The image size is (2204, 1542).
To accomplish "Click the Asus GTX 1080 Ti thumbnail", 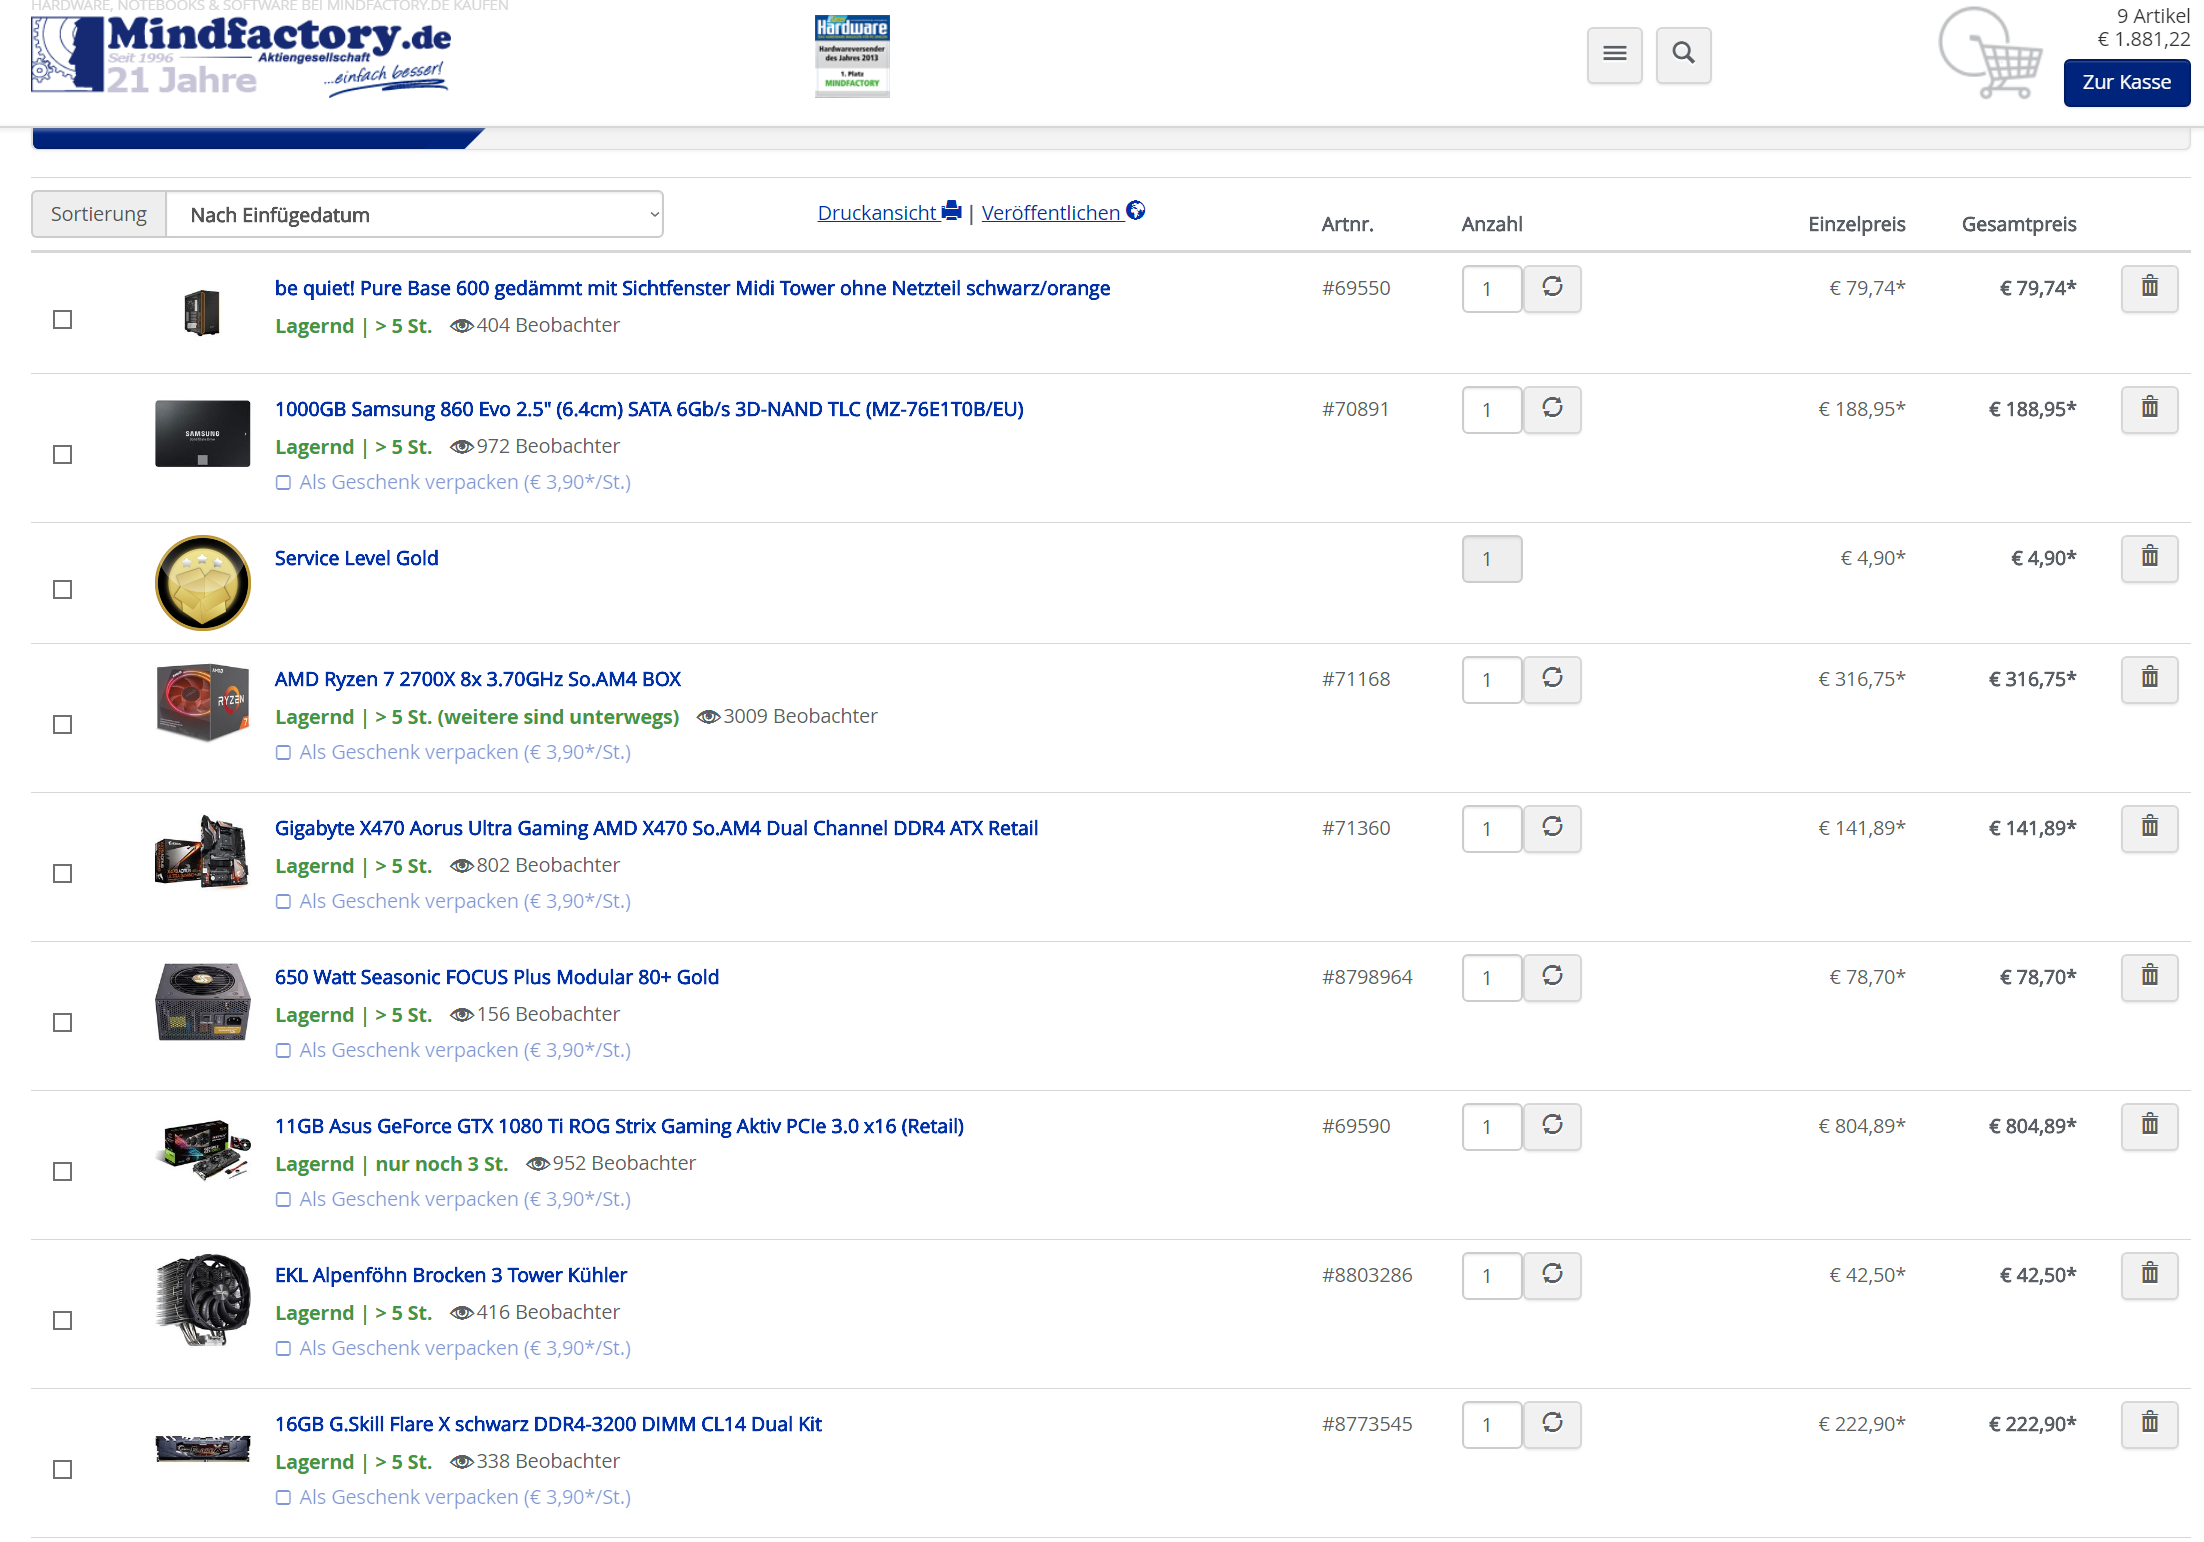I will [x=202, y=1149].
